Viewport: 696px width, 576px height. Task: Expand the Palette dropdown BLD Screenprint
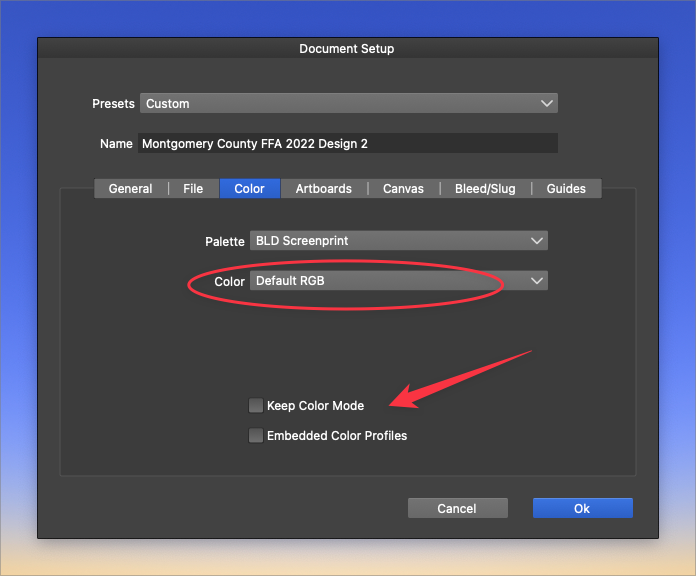tap(399, 241)
